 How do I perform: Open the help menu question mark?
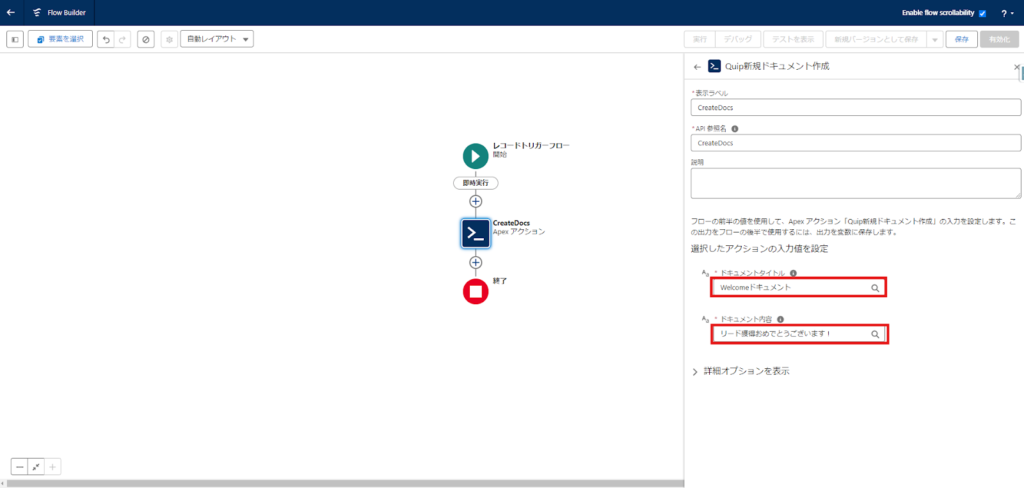(1004, 13)
